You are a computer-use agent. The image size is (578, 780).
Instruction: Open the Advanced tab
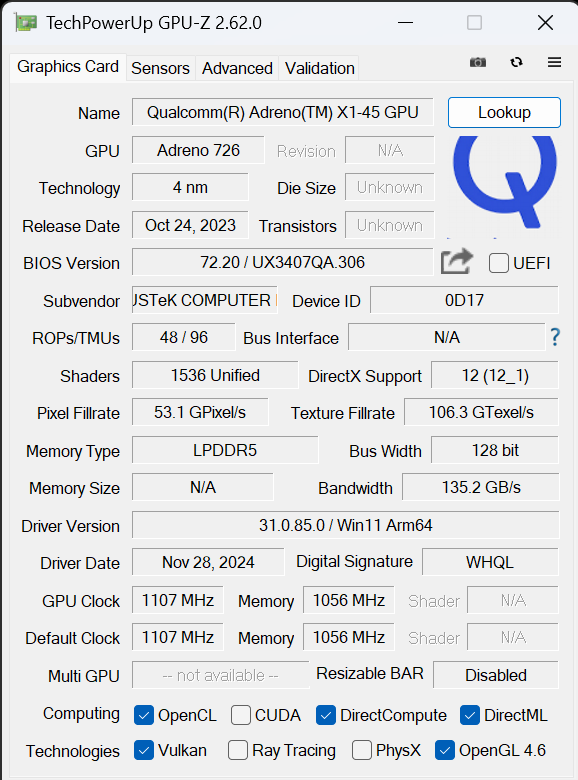pyautogui.click(x=237, y=68)
